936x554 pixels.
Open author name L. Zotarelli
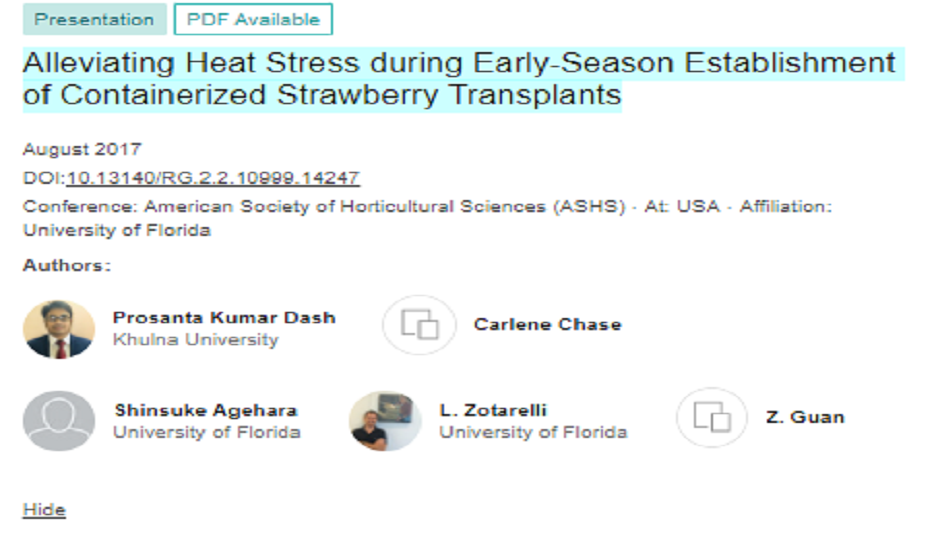(x=493, y=410)
